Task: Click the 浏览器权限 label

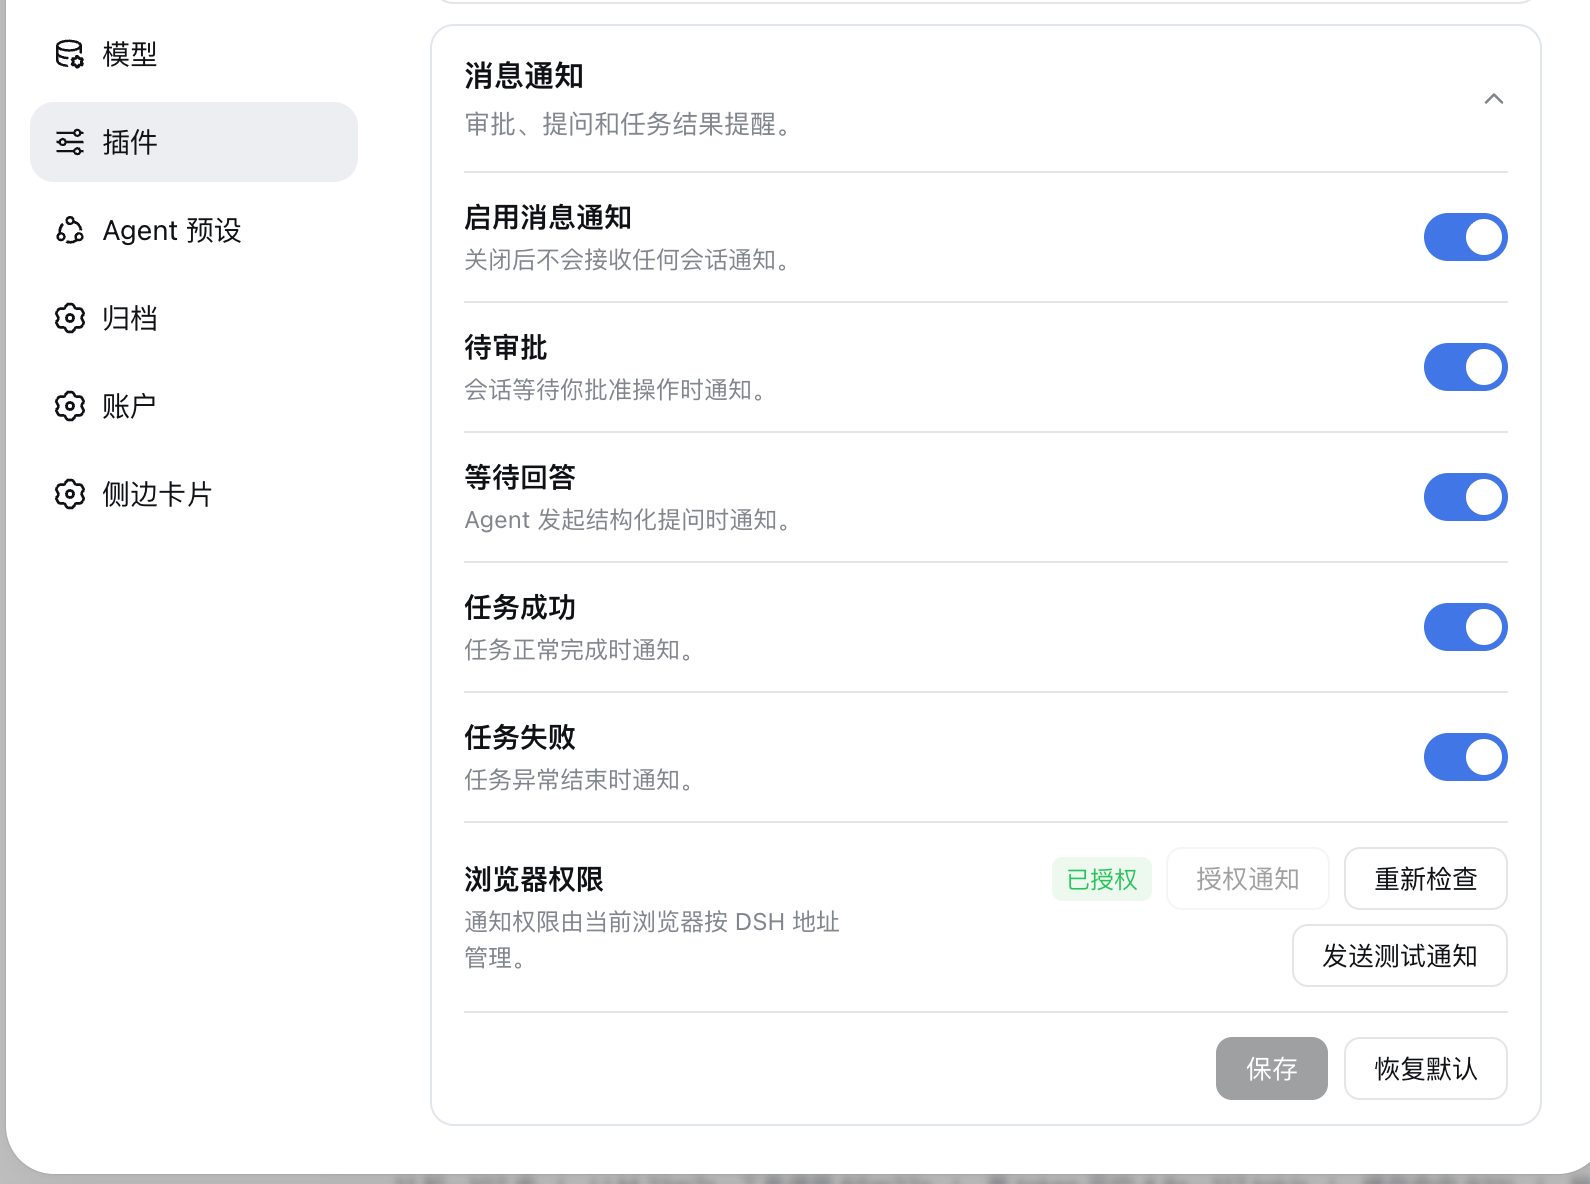Action: (534, 880)
